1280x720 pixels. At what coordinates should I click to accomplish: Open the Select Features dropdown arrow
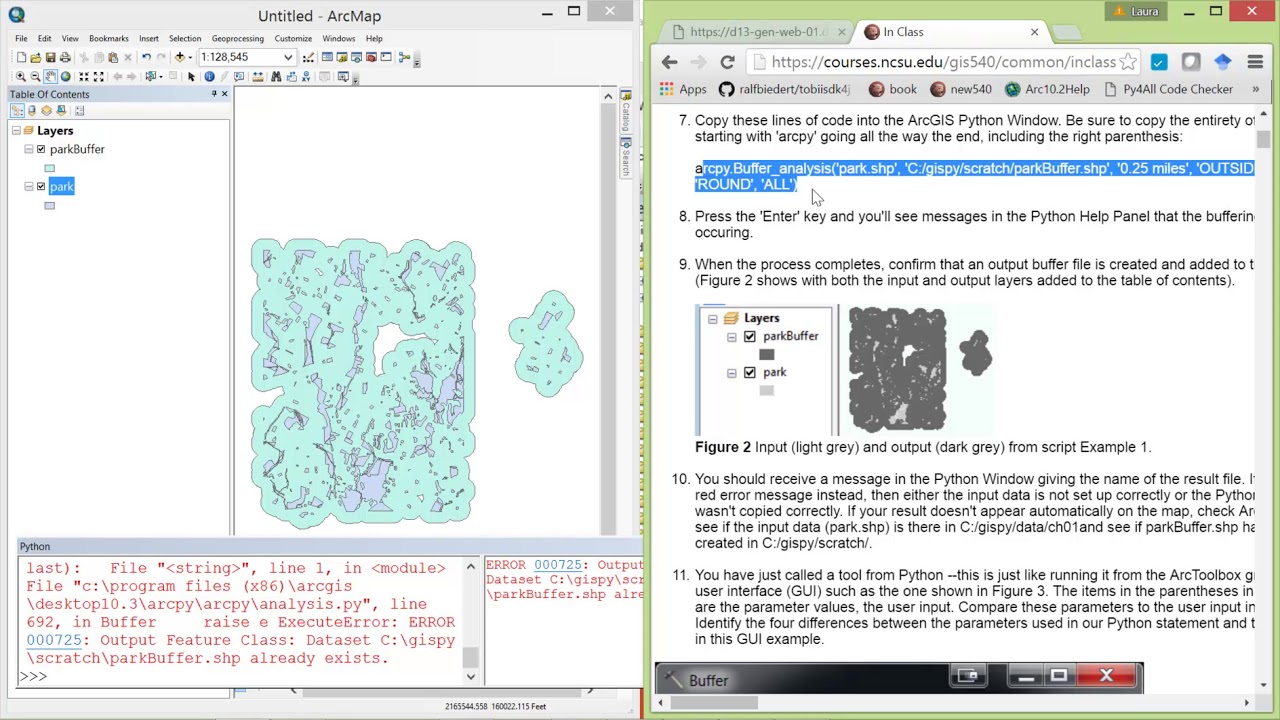tap(161, 77)
